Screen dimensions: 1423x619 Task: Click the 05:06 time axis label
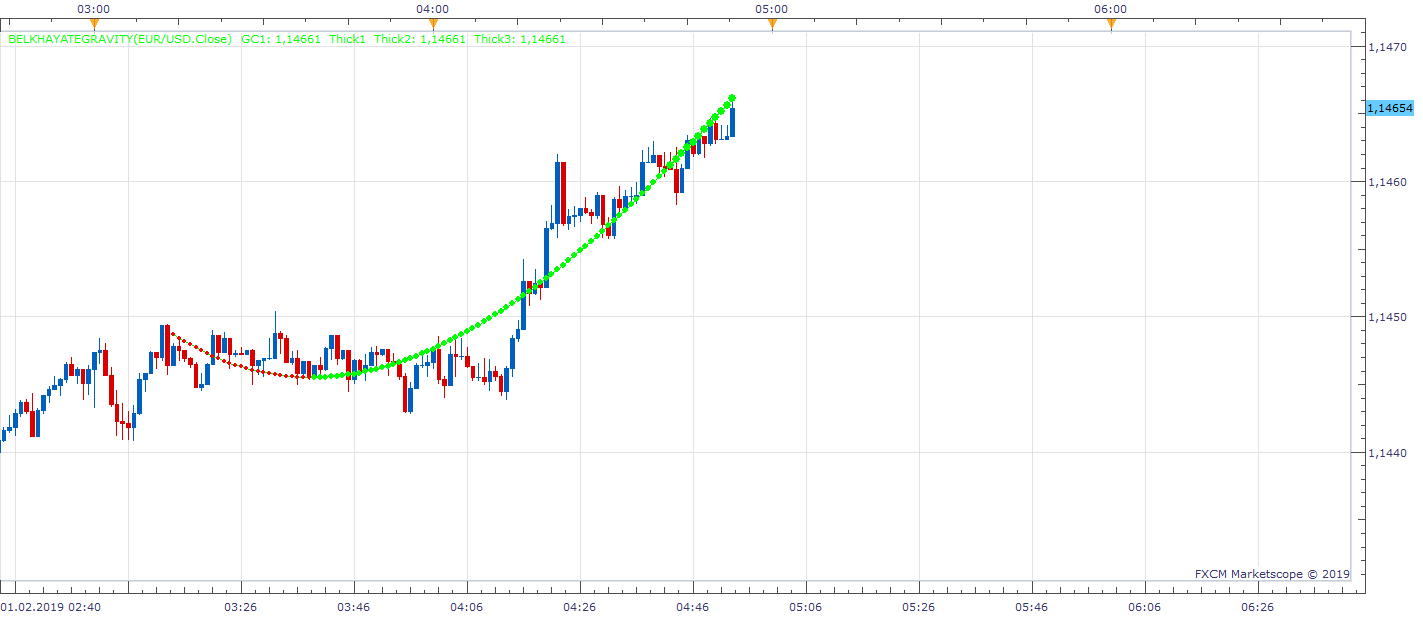(806, 606)
